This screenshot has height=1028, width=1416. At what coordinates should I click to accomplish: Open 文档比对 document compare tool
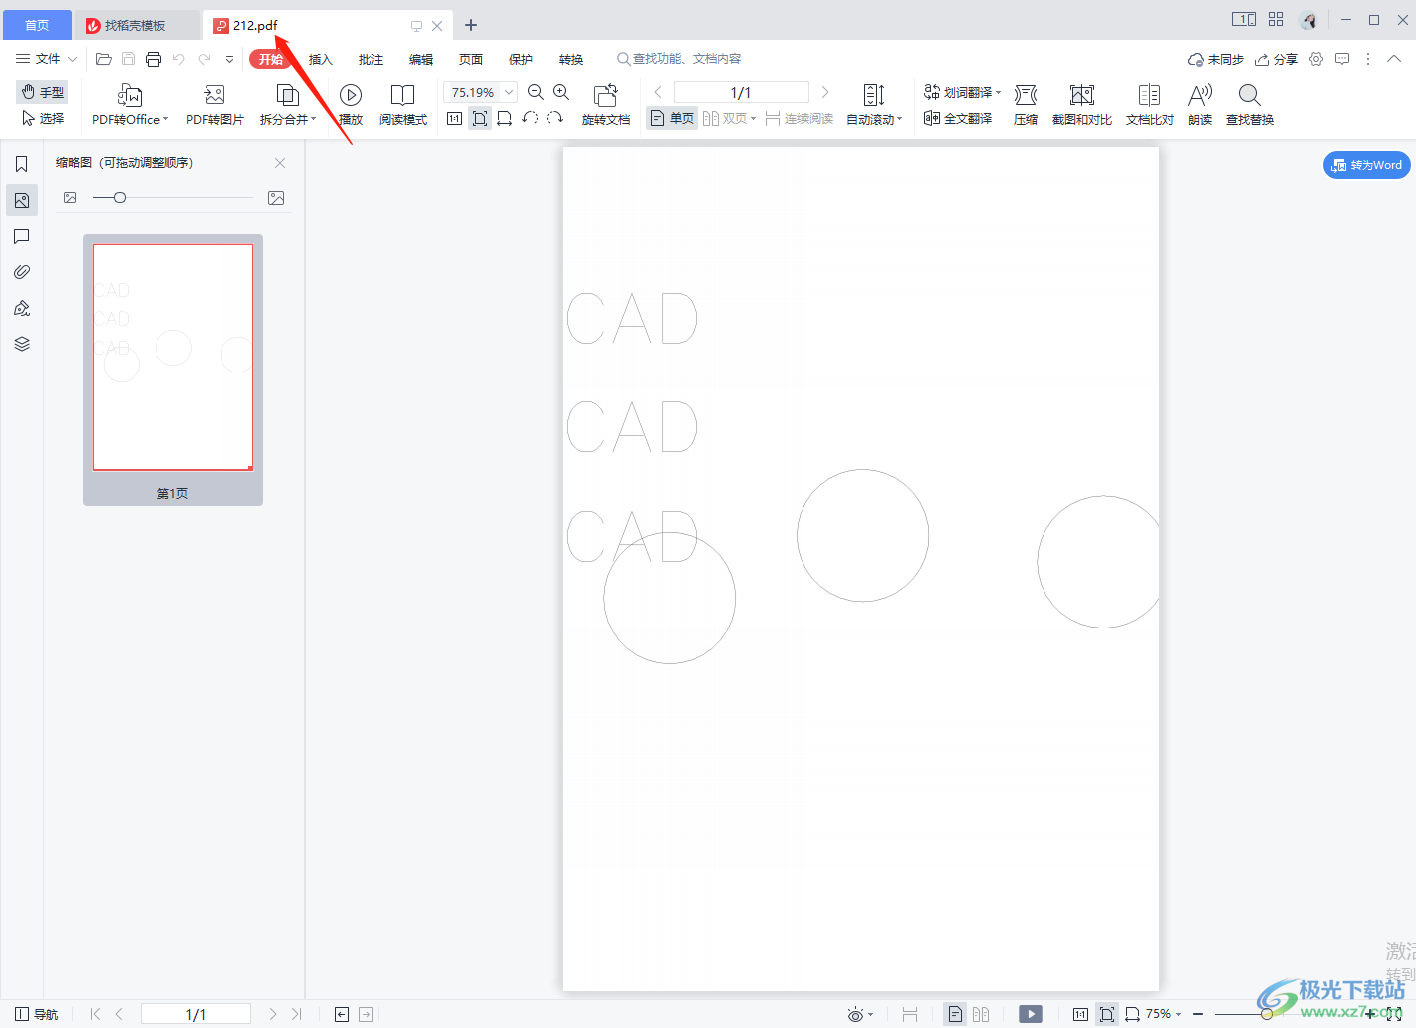tap(1150, 104)
